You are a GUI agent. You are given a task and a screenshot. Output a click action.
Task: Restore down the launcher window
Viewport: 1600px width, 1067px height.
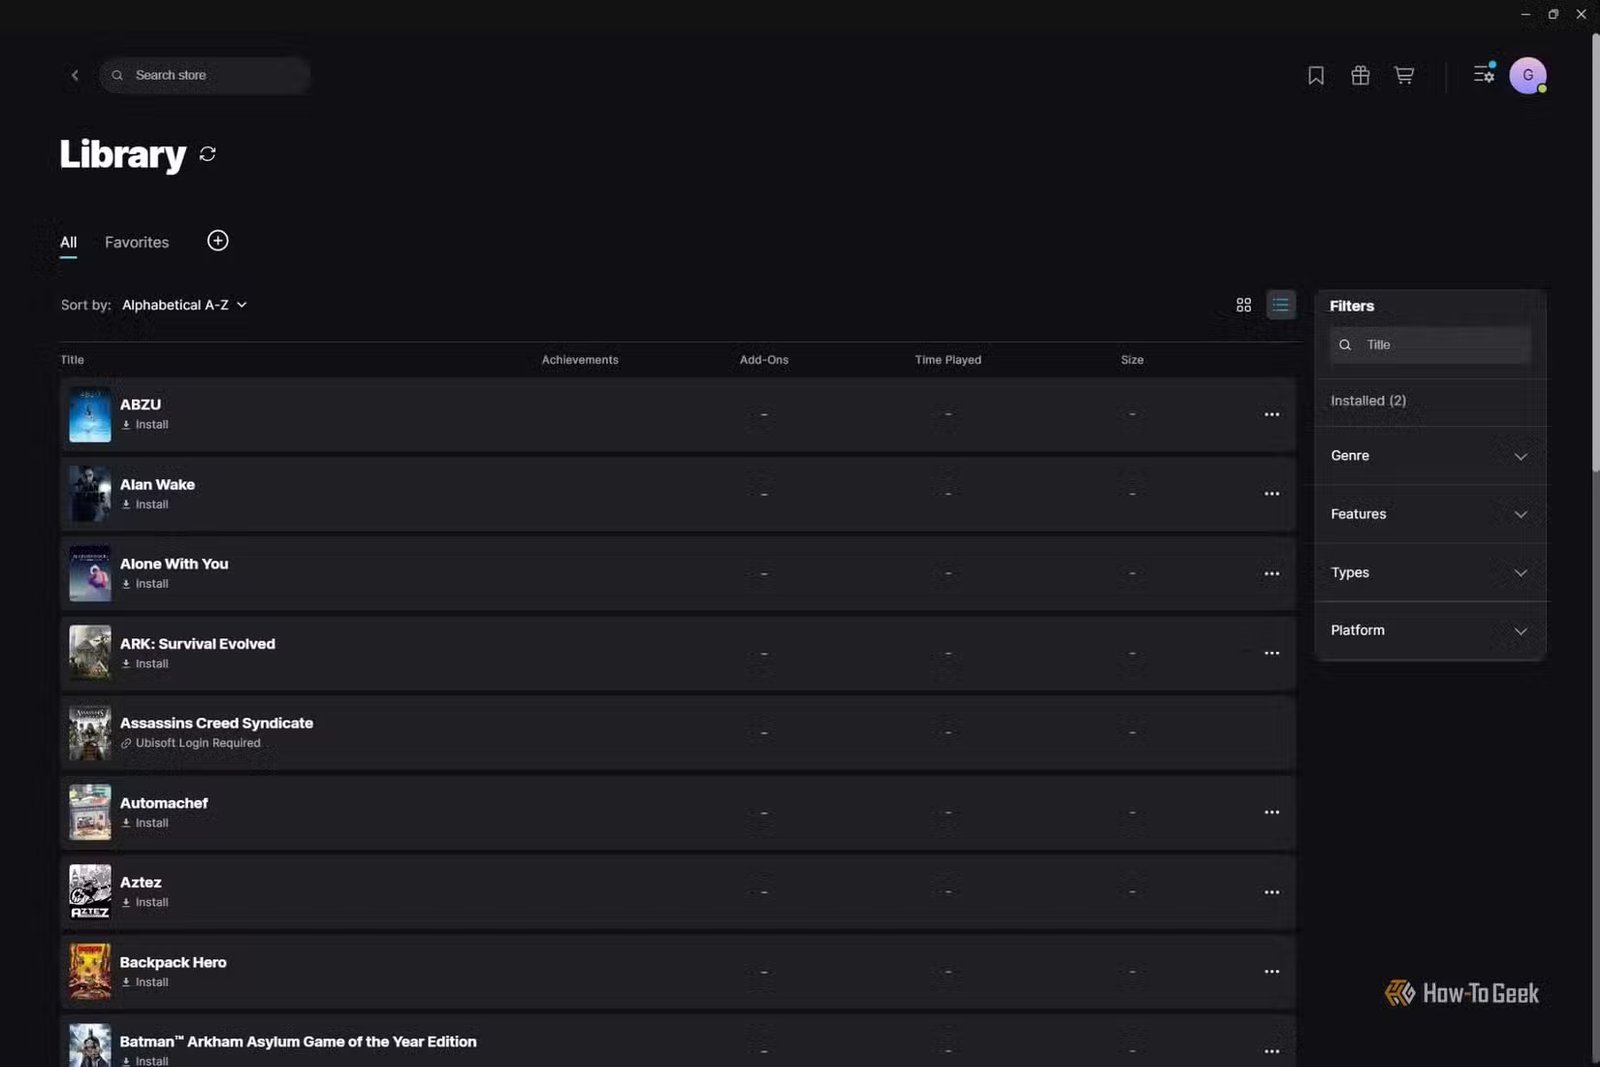click(1553, 14)
